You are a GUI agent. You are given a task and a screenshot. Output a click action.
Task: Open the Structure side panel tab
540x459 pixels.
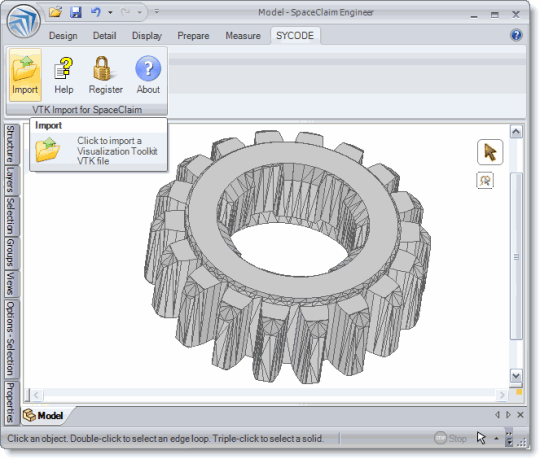[x=11, y=144]
